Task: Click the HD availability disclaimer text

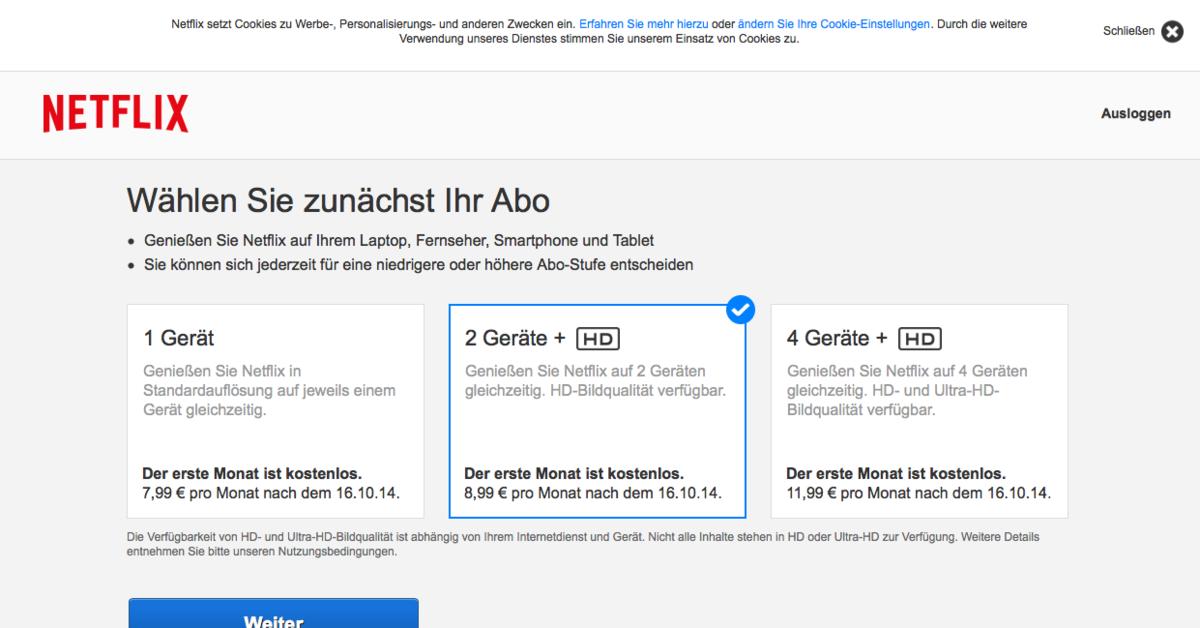Action: [x=583, y=544]
